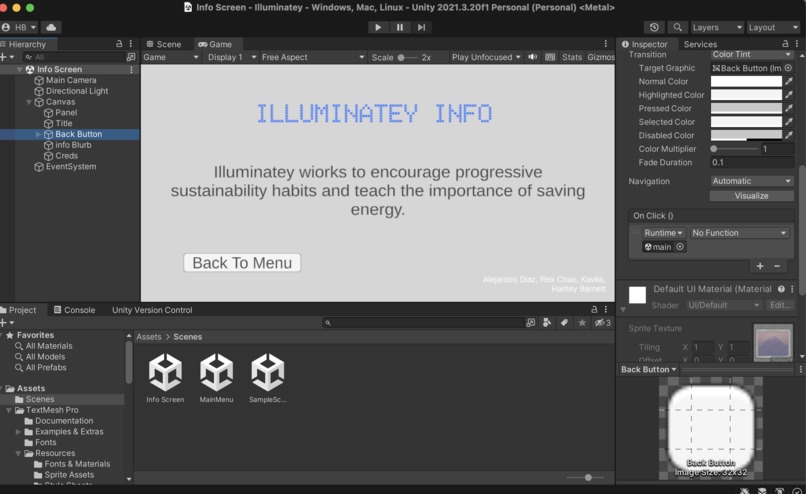Open the Navigation Automatic dropdown
The height and width of the screenshot is (494, 806).
click(752, 181)
